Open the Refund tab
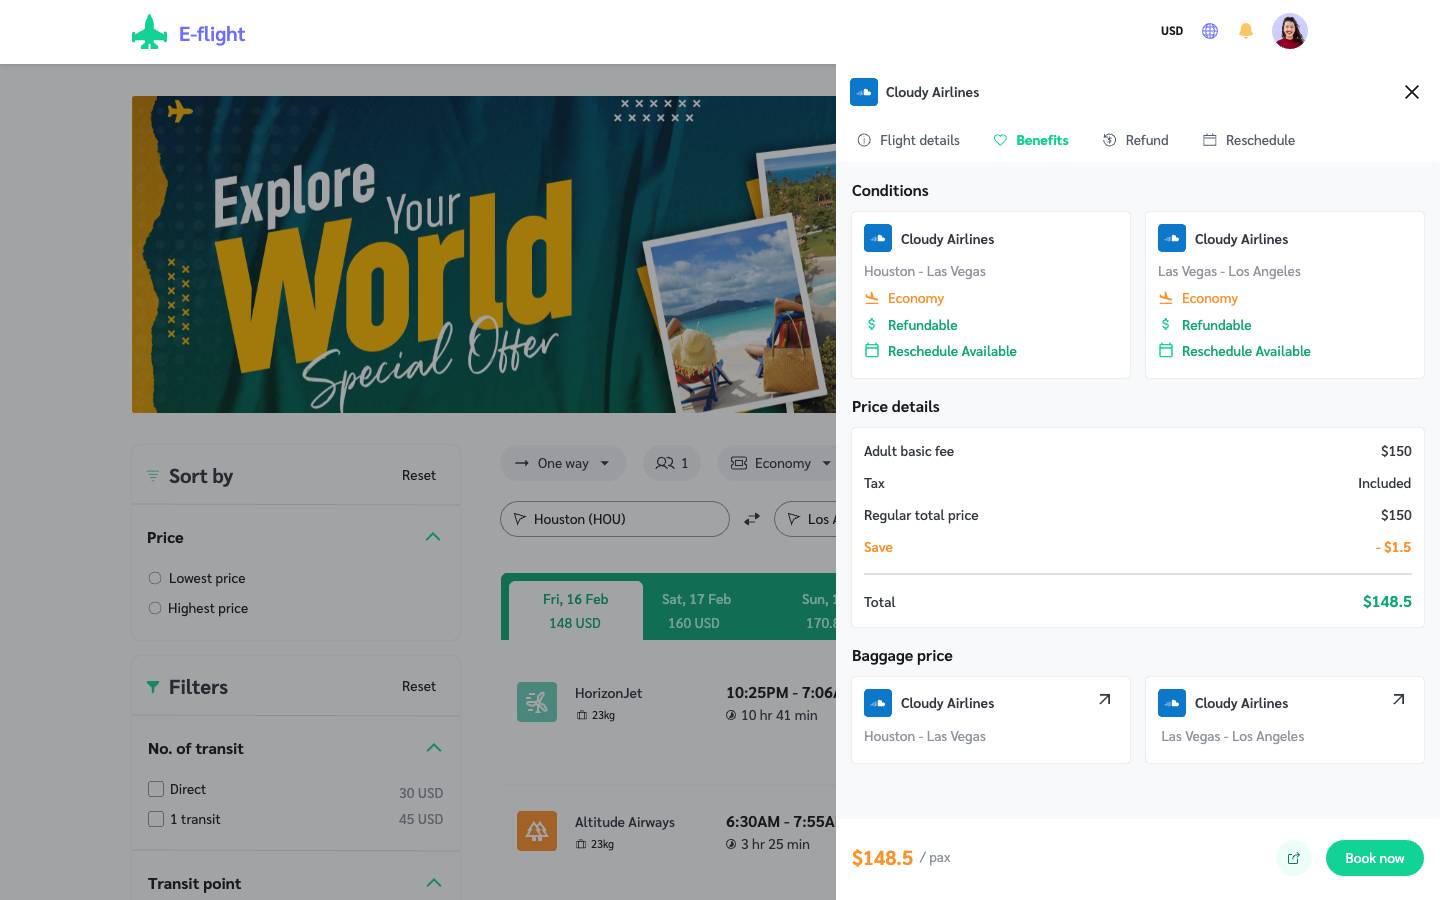Image resolution: width=1440 pixels, height=900 pixels. (1135, 140)
